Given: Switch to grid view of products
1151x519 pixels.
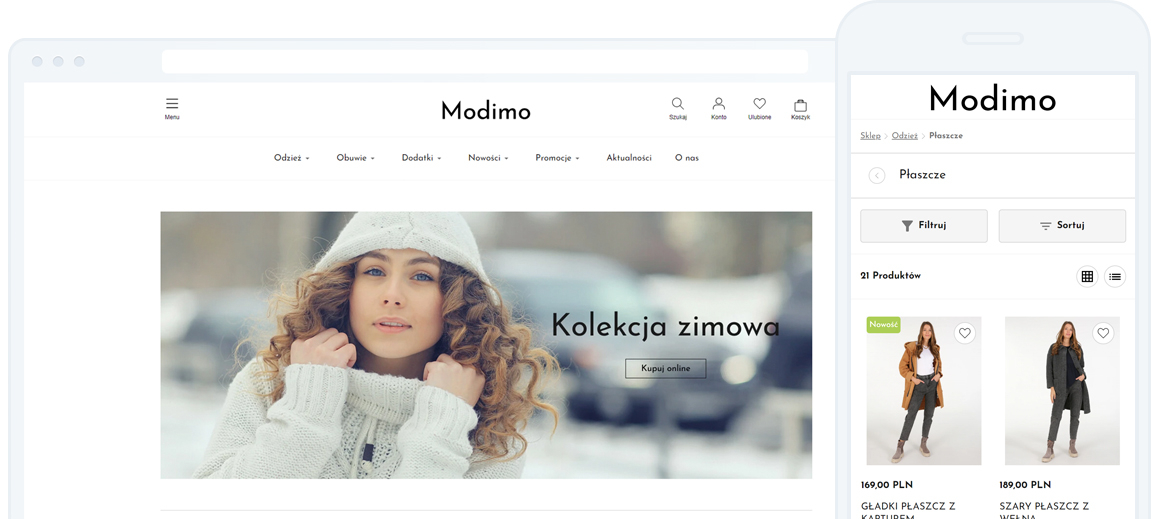Looking at the screenshot, I should tap(1087, 276).
